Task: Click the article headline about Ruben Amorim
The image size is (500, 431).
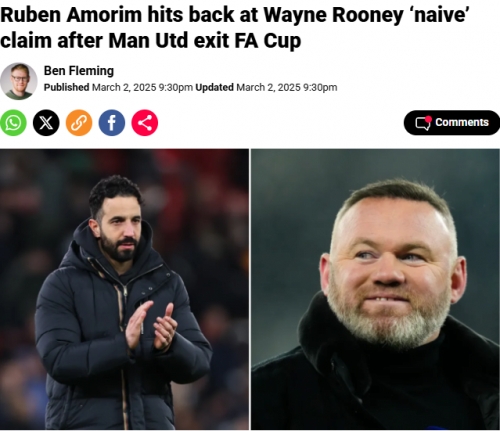Action: (x=235, y=28)
